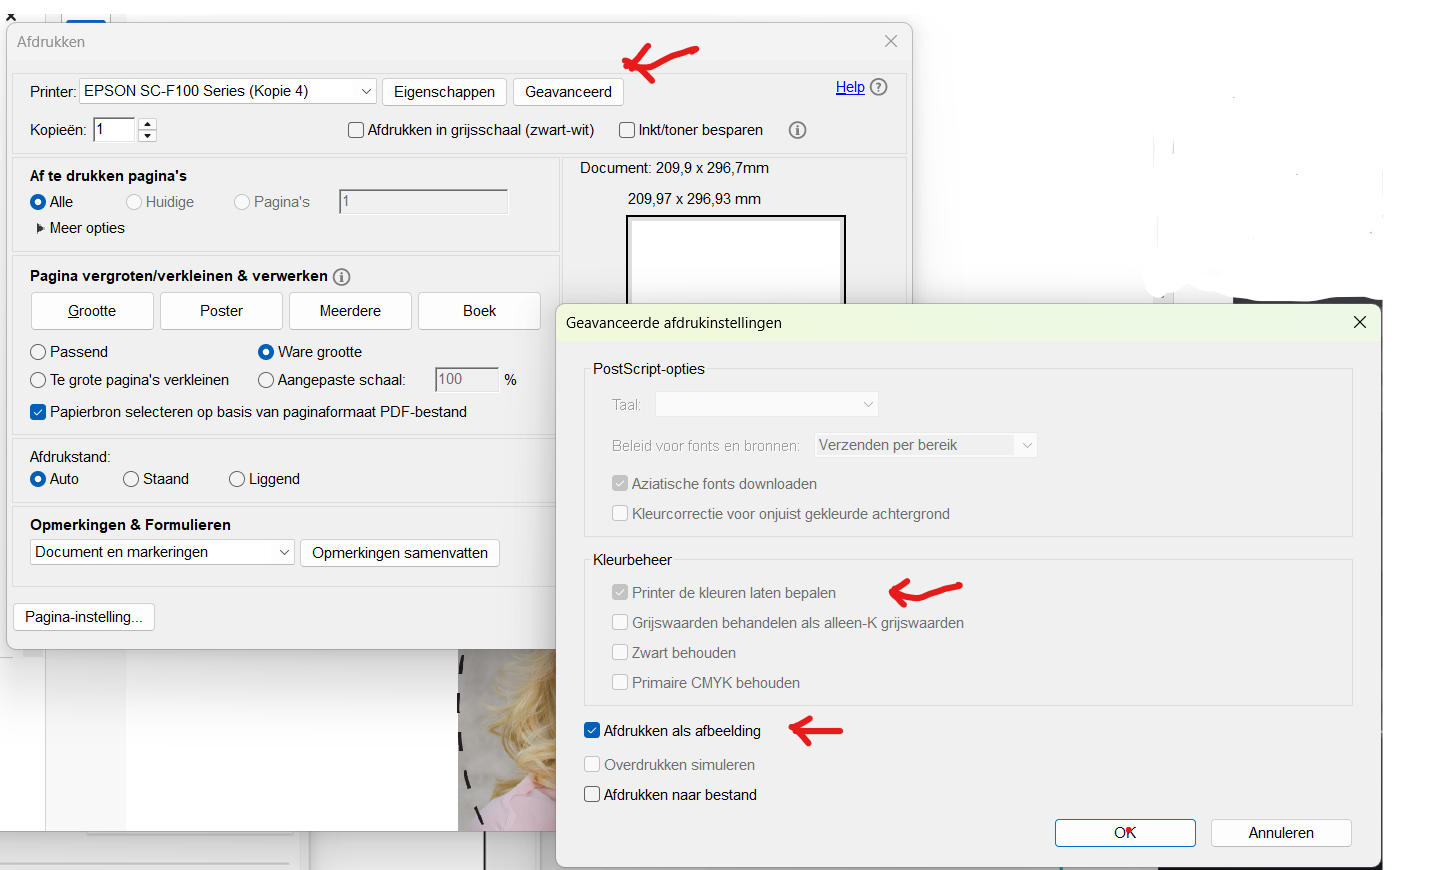Select the Boek page handling tab
1448x870 pixels.
(x=479, y=311)
